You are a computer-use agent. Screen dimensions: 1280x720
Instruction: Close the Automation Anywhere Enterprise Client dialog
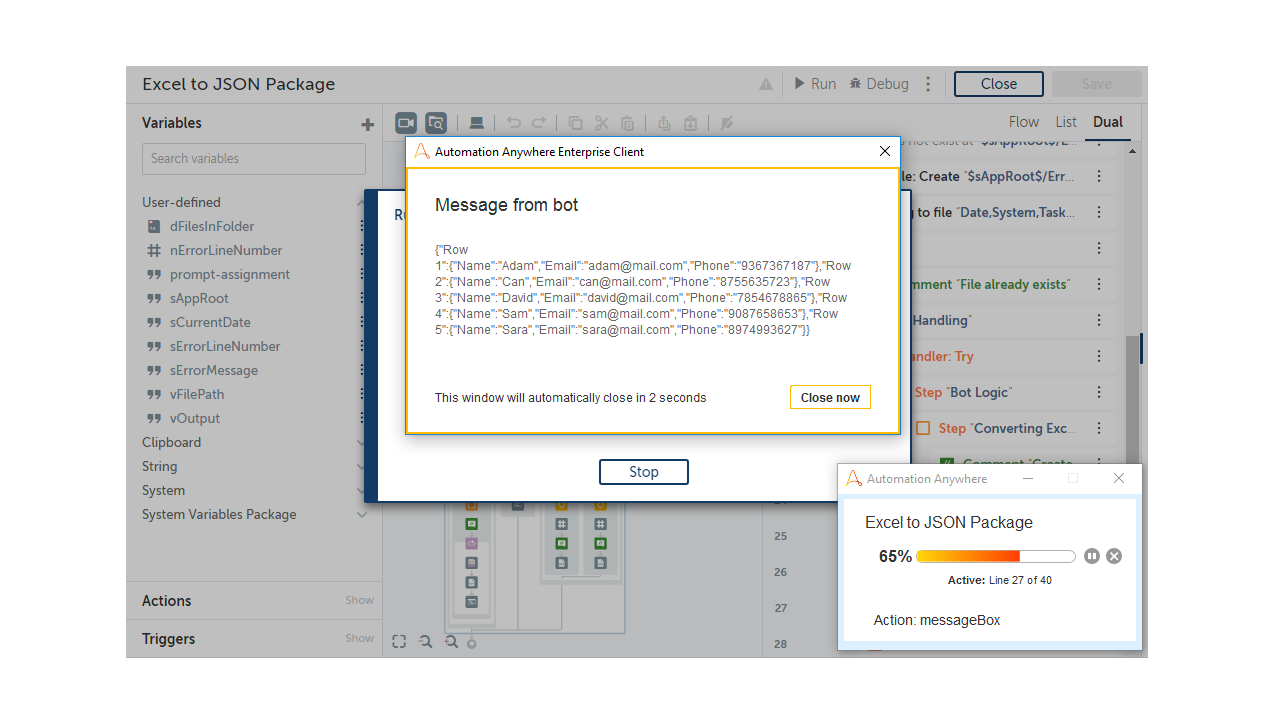884,151
